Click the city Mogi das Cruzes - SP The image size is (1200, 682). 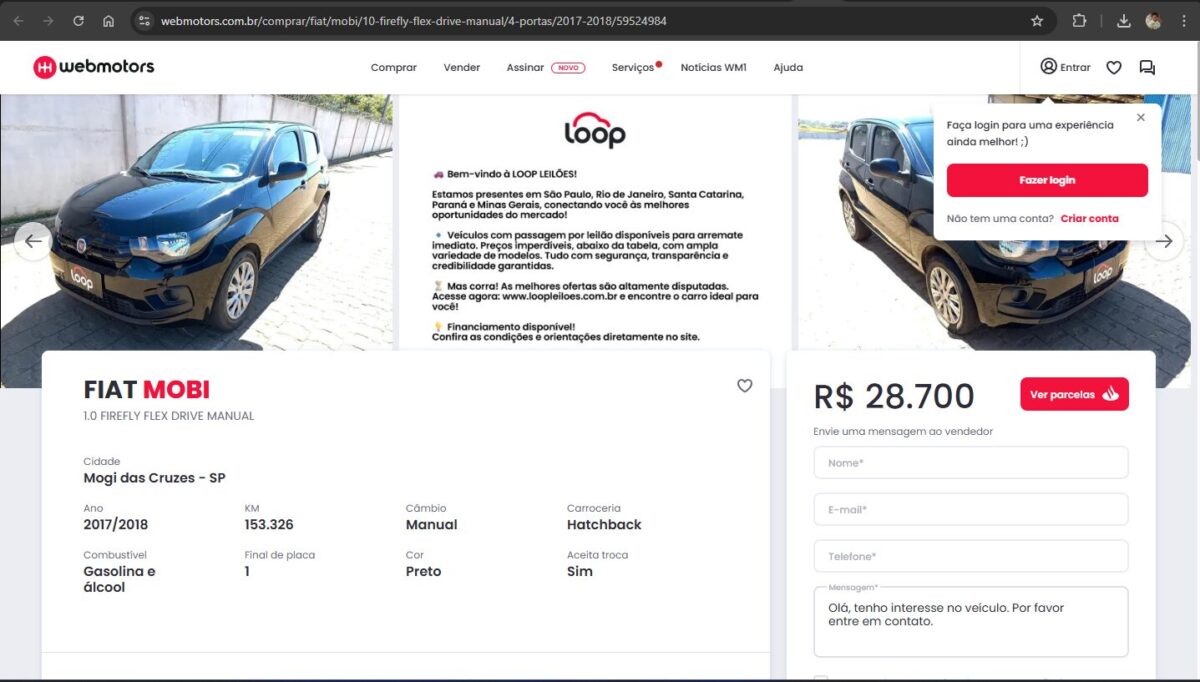[x=154, y=478]
